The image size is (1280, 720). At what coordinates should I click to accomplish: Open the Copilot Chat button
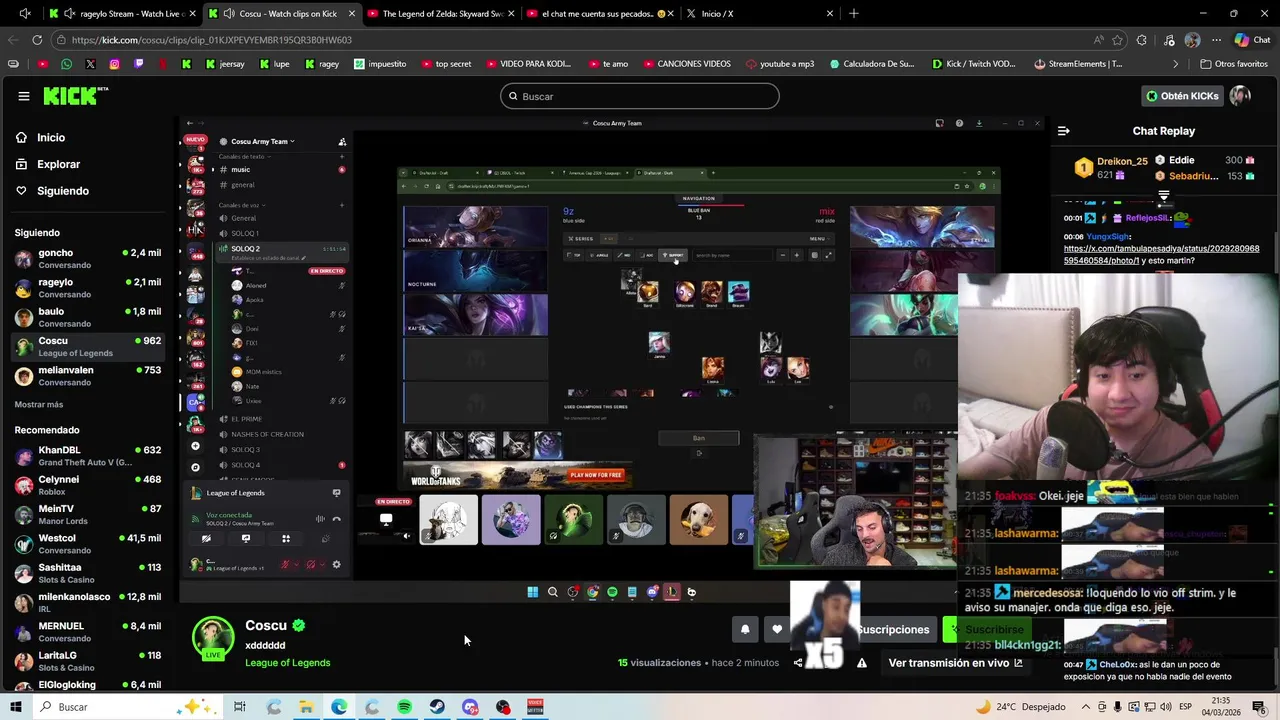coord(1253,40)
